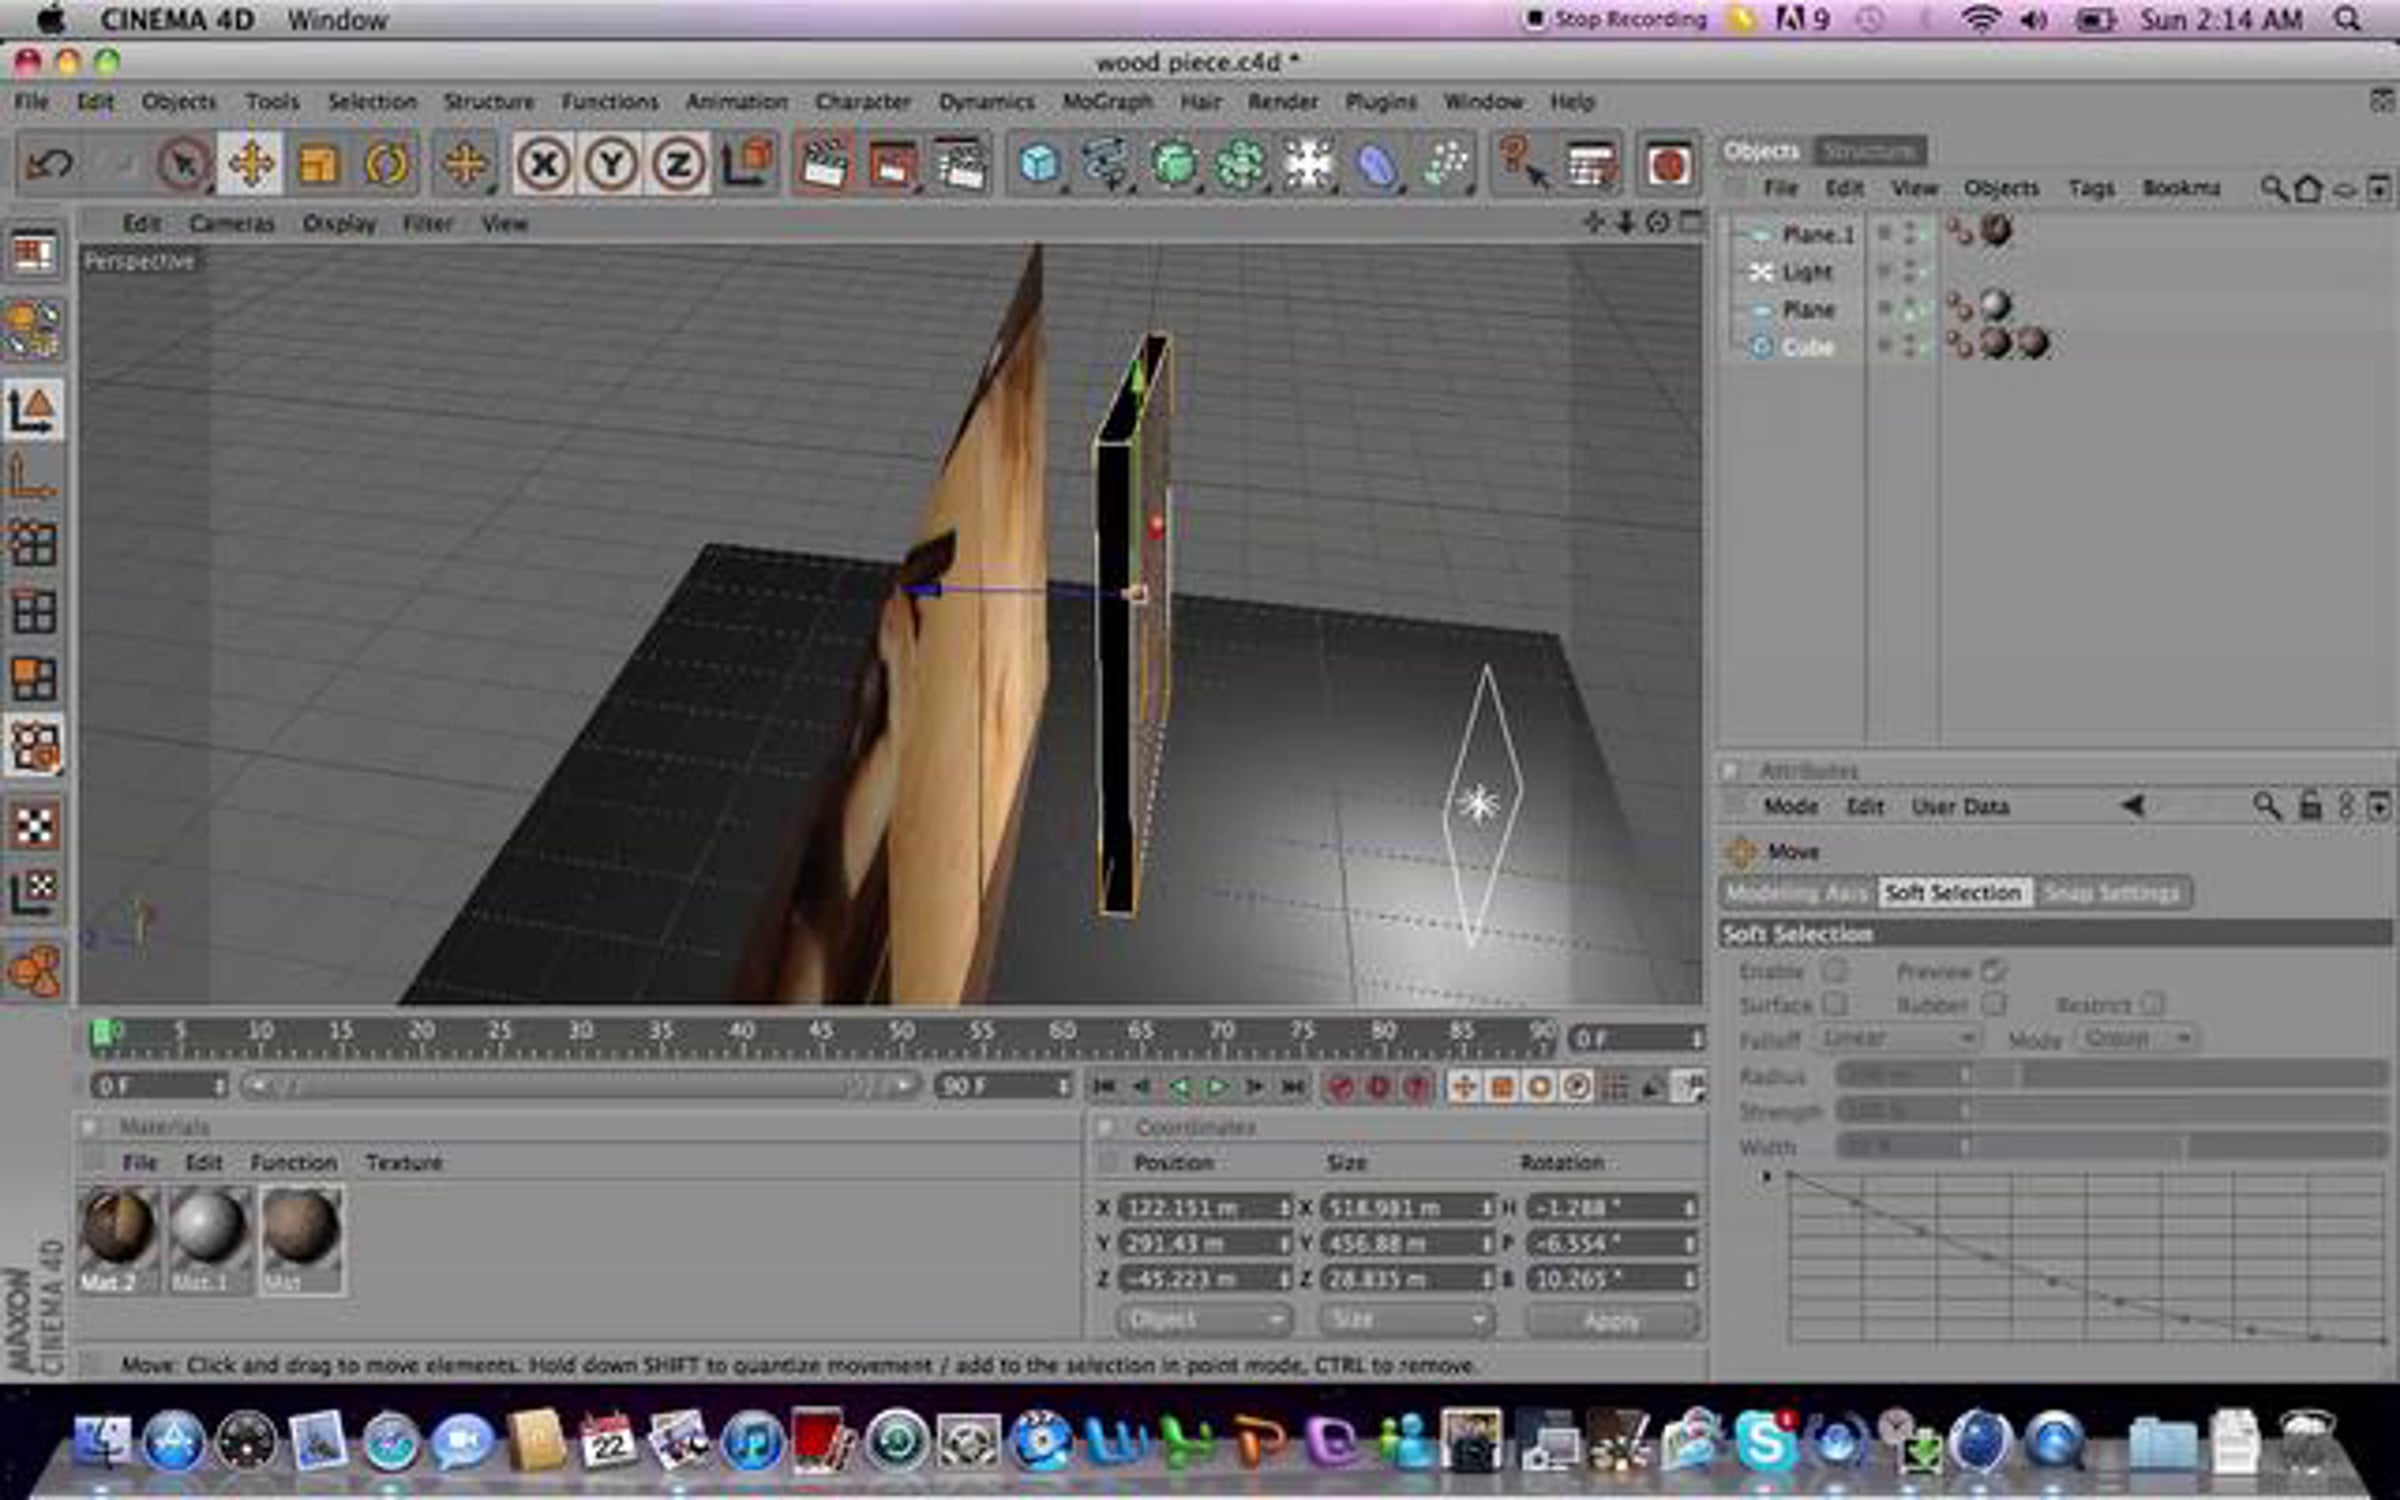Switch to the Snap Settings tab
This screenshot has height=1500, width=2400.
pos(2111,892)
